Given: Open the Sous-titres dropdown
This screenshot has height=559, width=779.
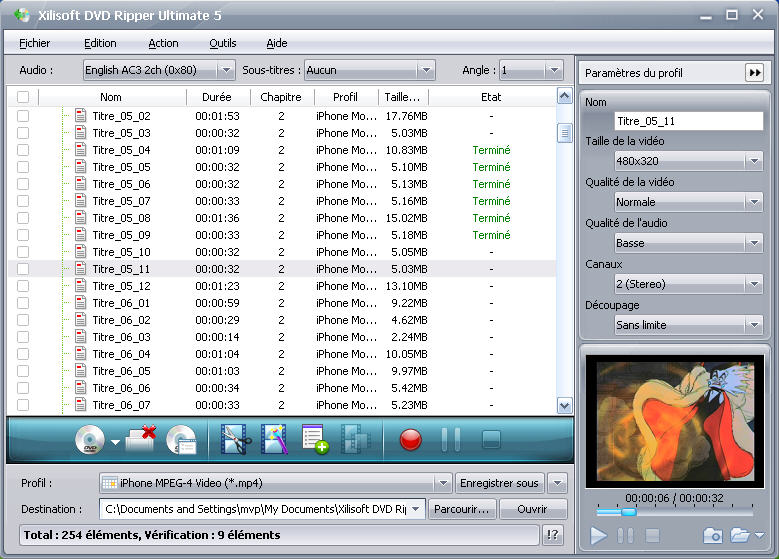Looking at the screenshot, I should click(x=426, y=70).
